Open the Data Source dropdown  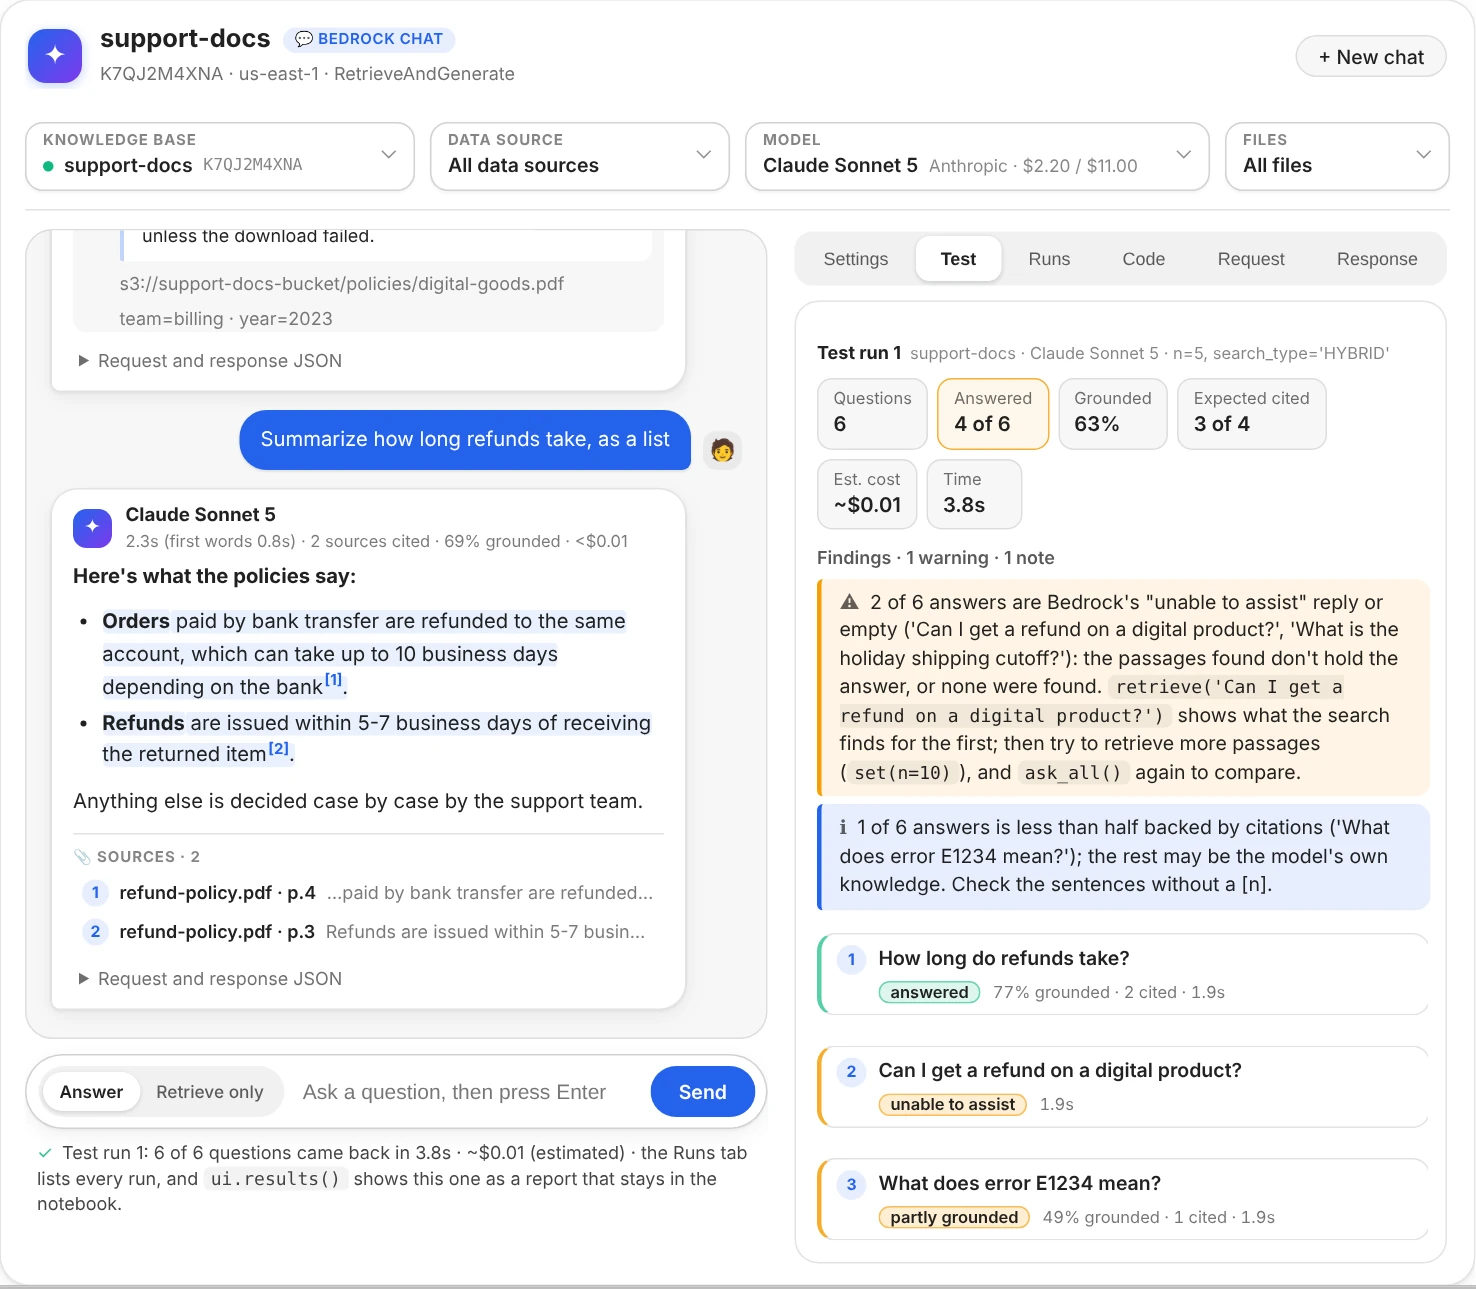coord(580,156)
